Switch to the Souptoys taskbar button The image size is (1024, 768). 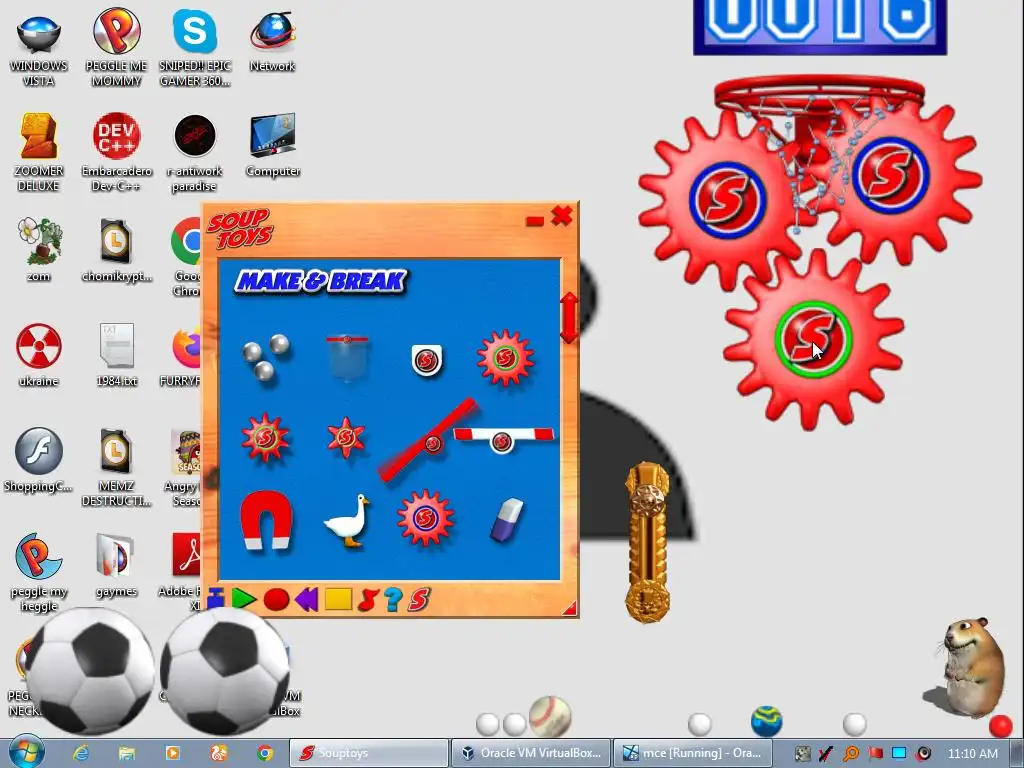coord(369,753)
